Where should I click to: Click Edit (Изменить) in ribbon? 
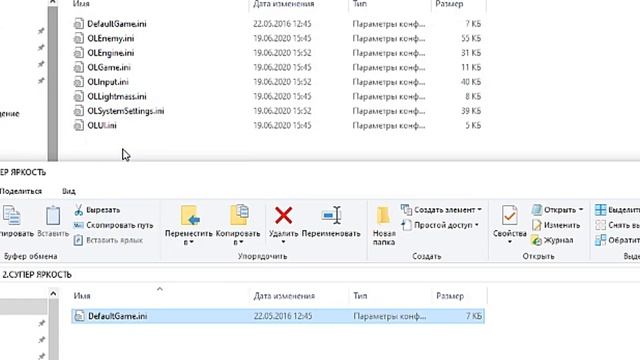pos(556,225)
